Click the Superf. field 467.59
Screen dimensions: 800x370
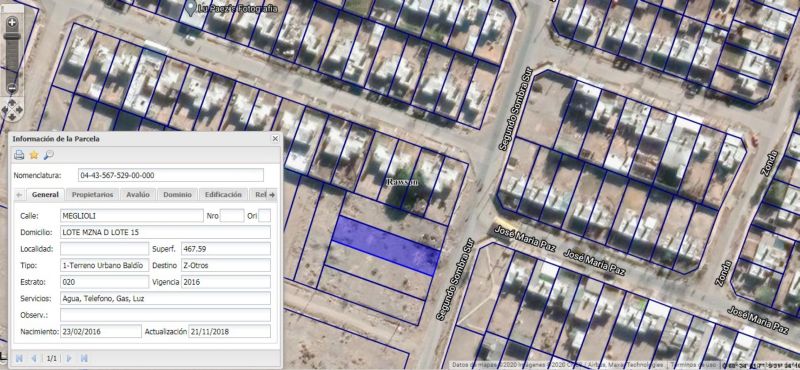226,249
